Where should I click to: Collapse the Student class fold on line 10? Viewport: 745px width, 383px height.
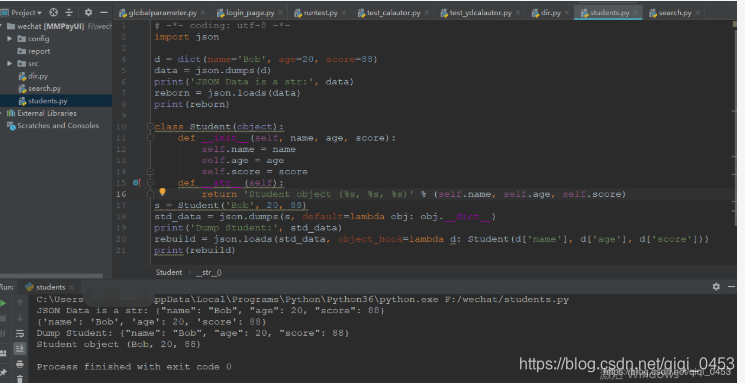click(150, 126)
